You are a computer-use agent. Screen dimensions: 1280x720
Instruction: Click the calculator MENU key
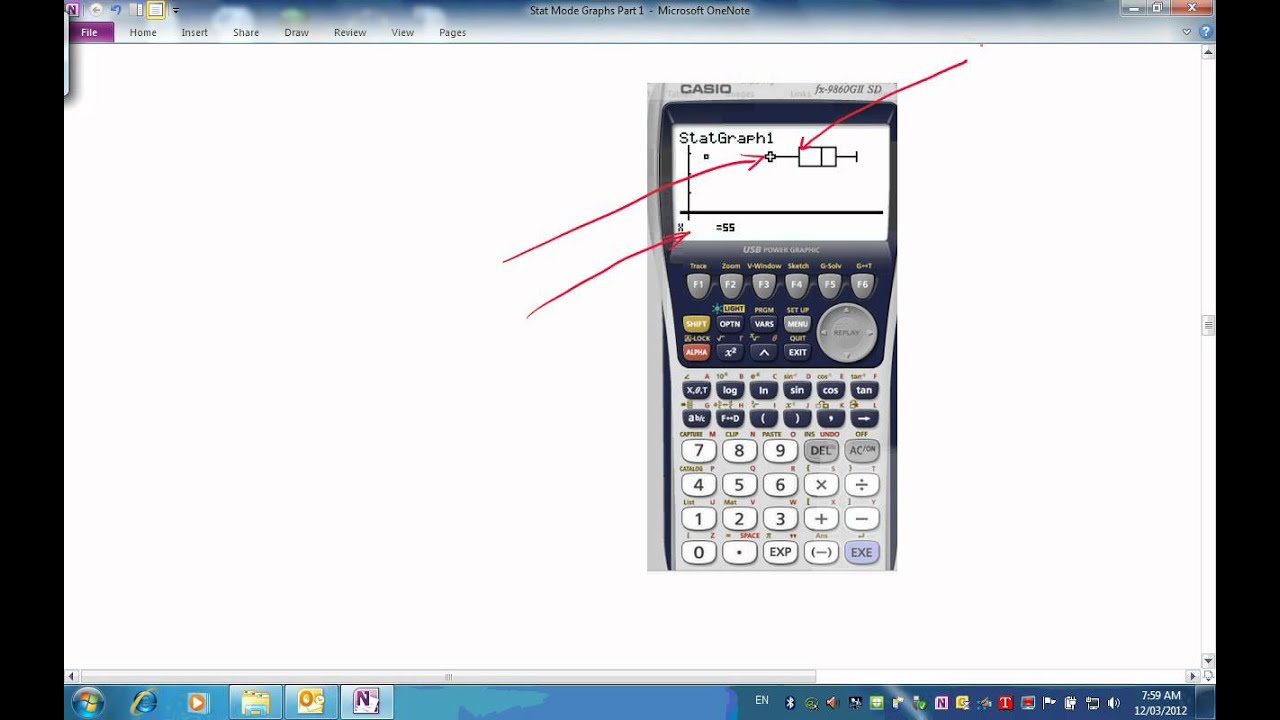[x=797, y=324]
